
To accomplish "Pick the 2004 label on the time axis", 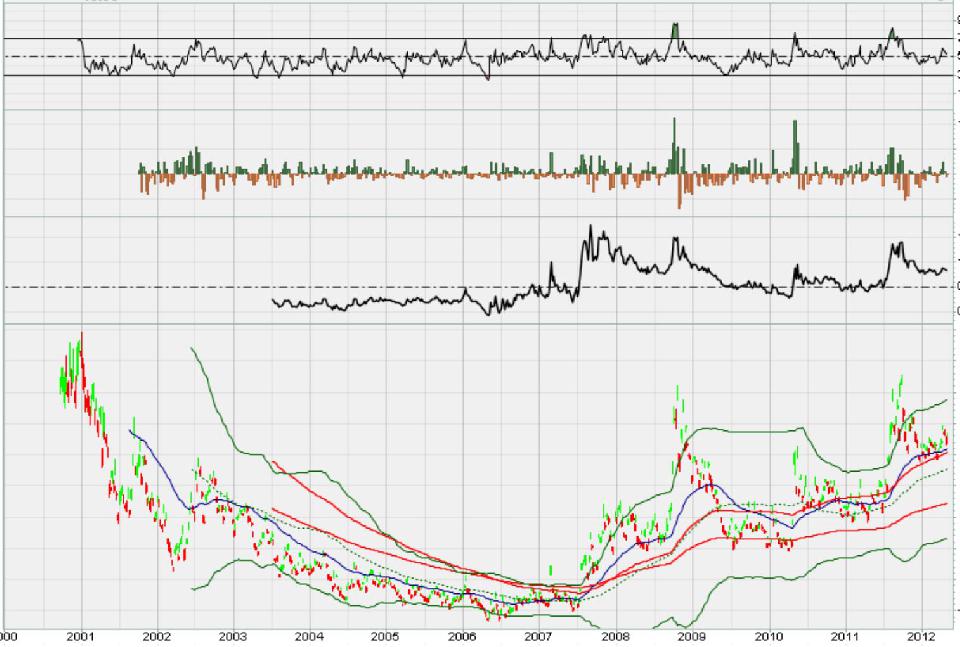I will (309, 637).
